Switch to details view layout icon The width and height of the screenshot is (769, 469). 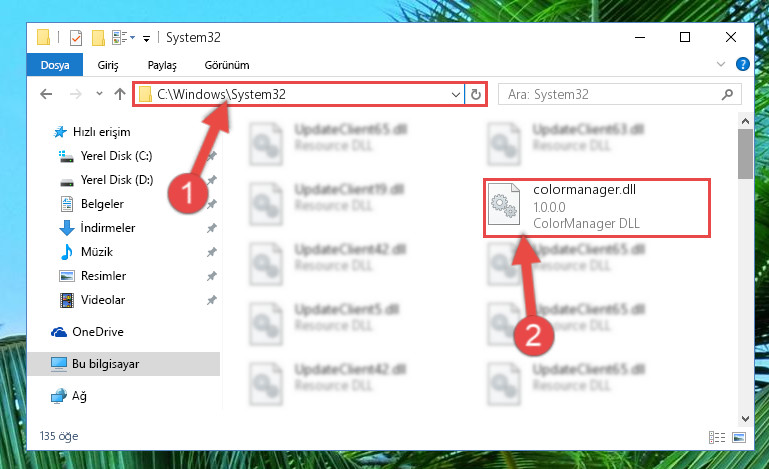[717, 437]
